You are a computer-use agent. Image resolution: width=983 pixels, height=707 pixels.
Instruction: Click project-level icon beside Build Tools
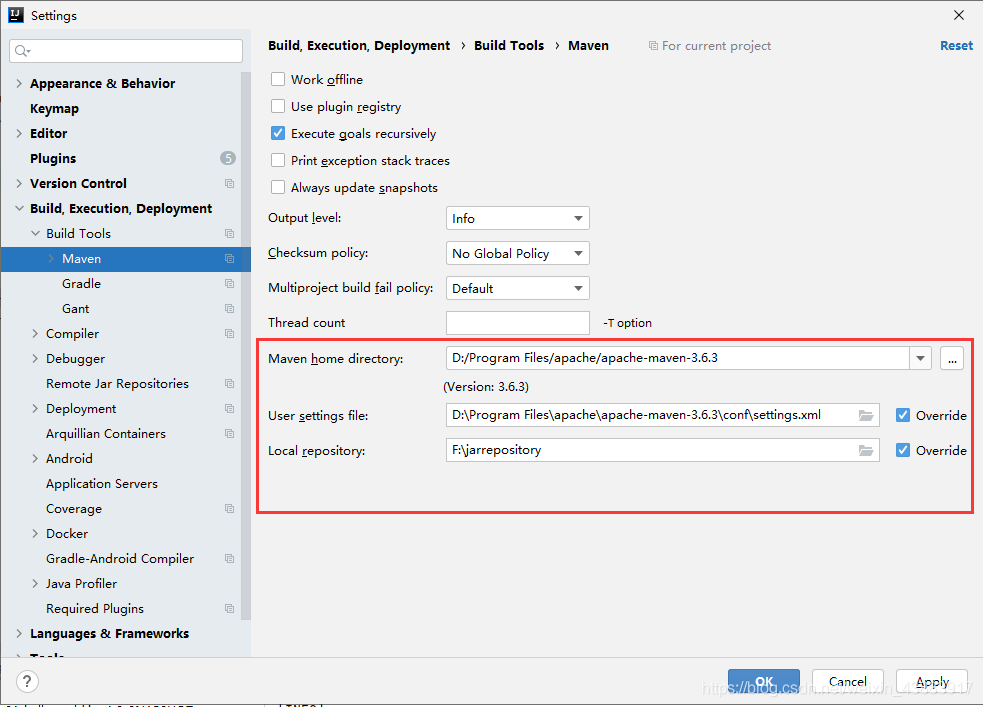pos(229,234)
